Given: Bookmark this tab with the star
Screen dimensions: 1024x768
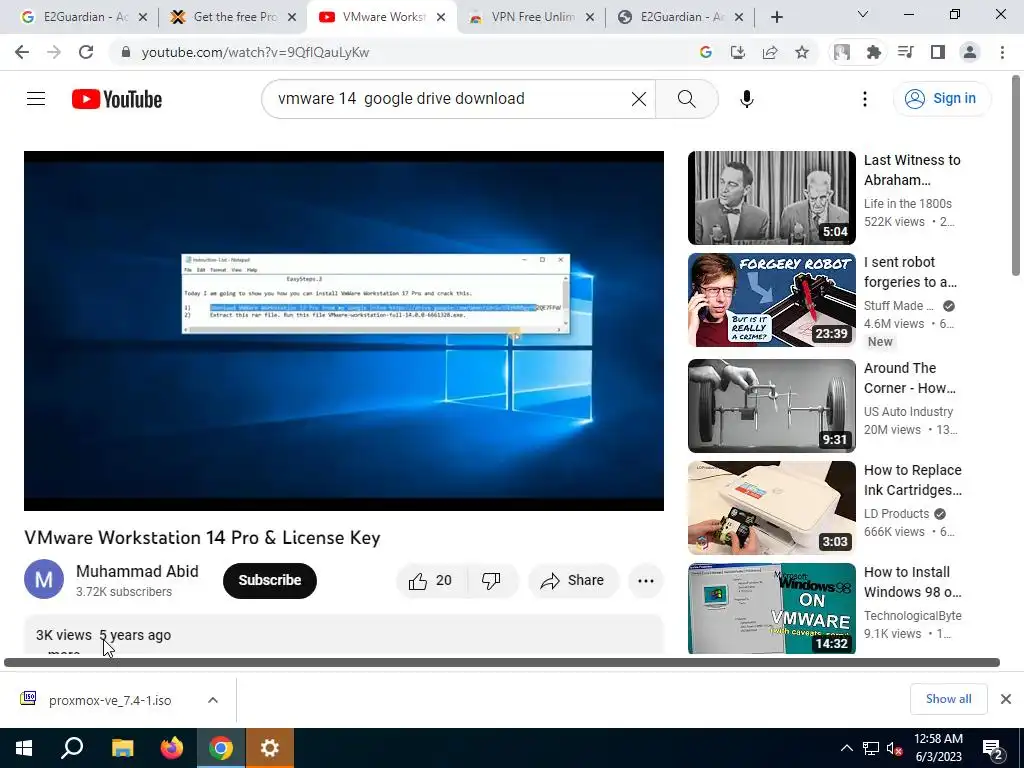Looking at the screenshot, I should coord(802,52).
